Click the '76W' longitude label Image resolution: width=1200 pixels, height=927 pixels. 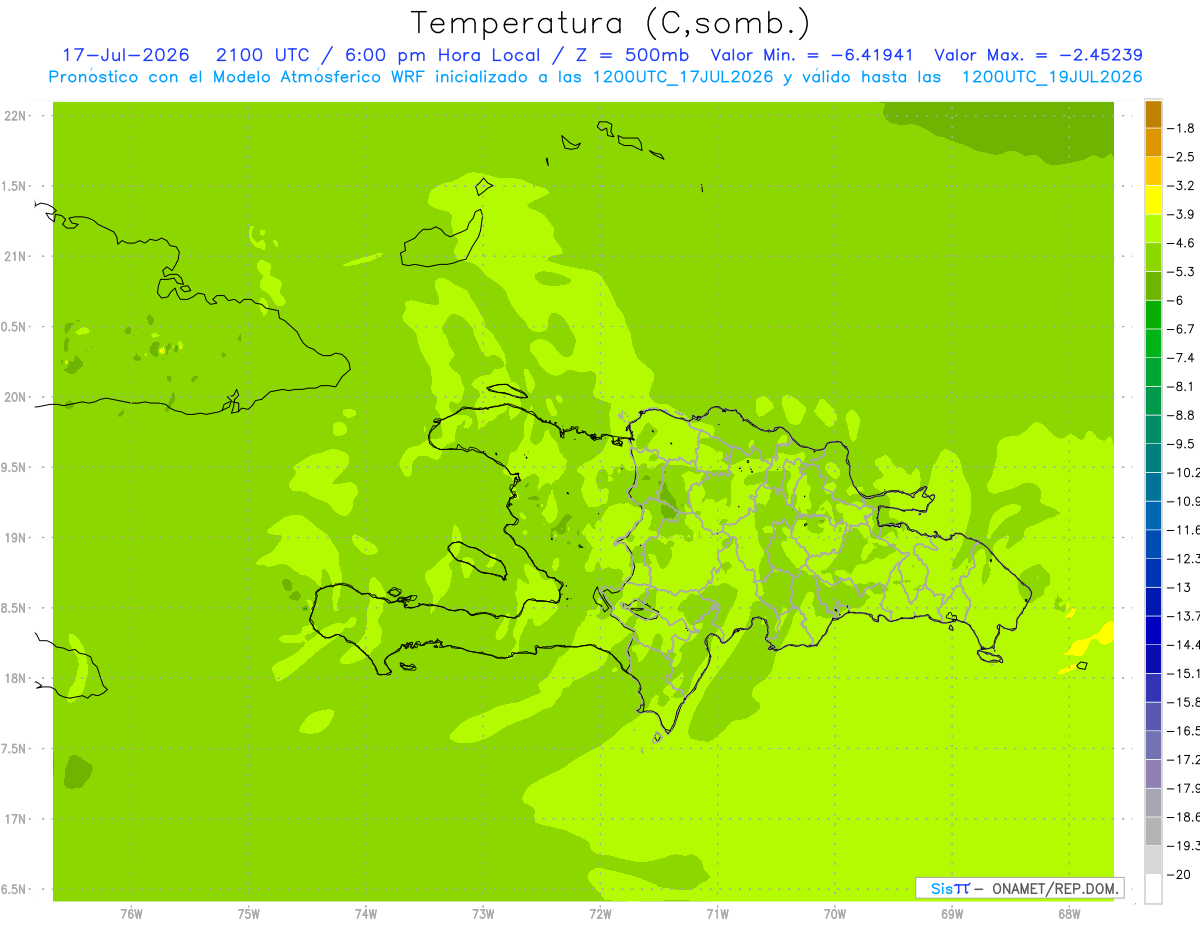131,915
